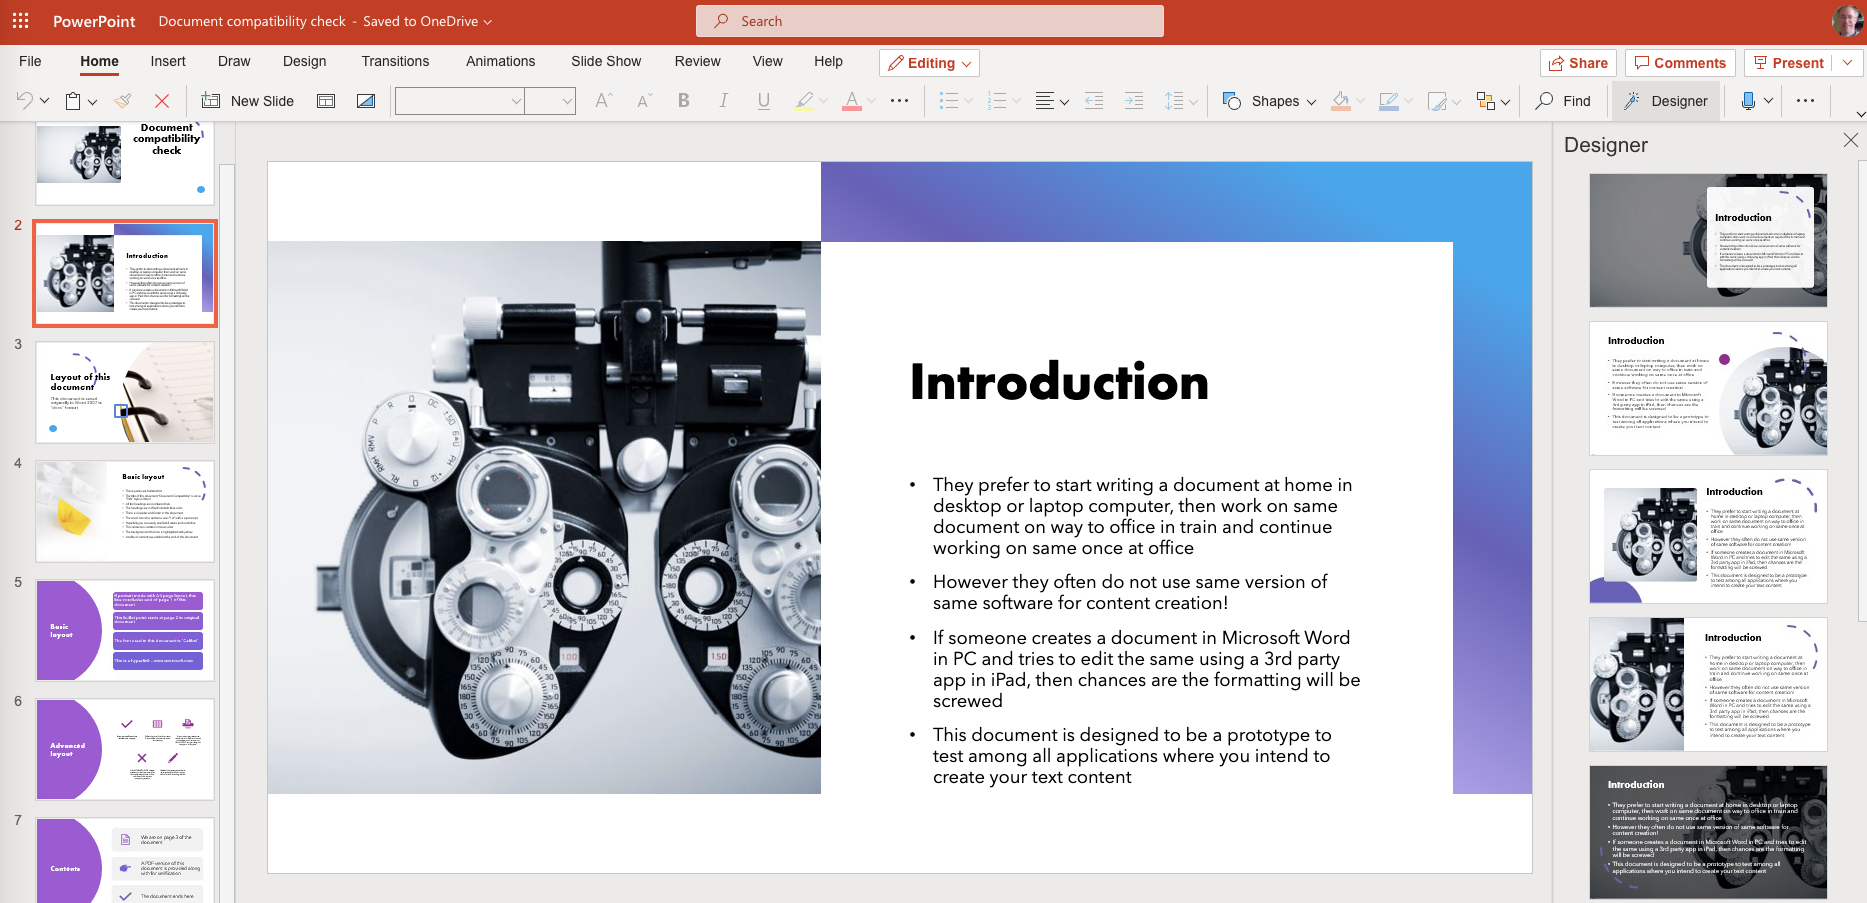Decrease font size with smaller A icon

[643, 100]
